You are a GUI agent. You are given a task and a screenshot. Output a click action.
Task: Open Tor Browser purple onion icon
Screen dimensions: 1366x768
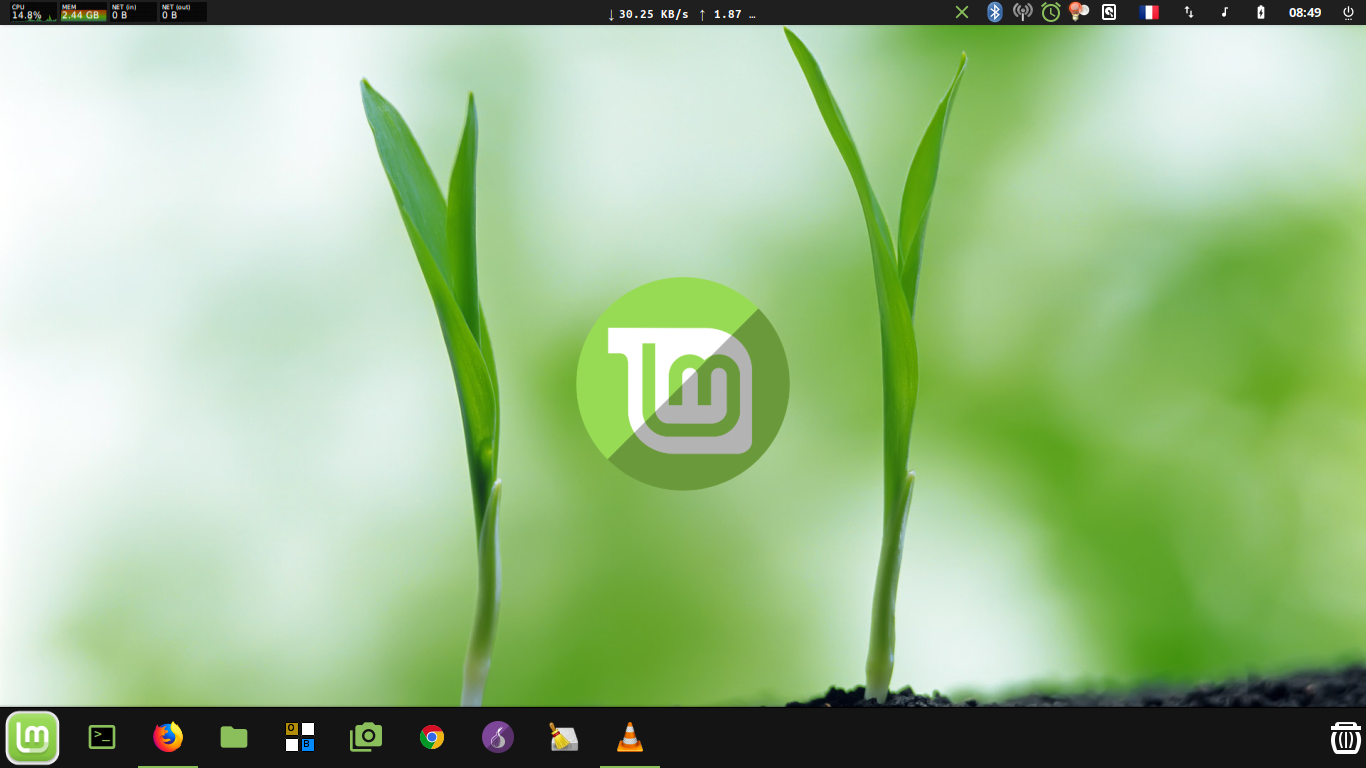[498, 738]
